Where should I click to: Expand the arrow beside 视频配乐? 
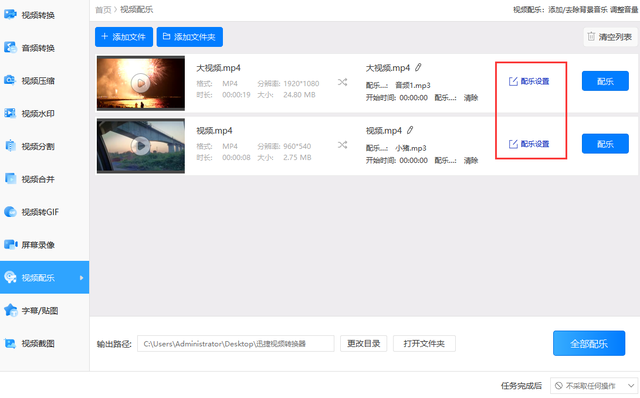pos(81,278)
